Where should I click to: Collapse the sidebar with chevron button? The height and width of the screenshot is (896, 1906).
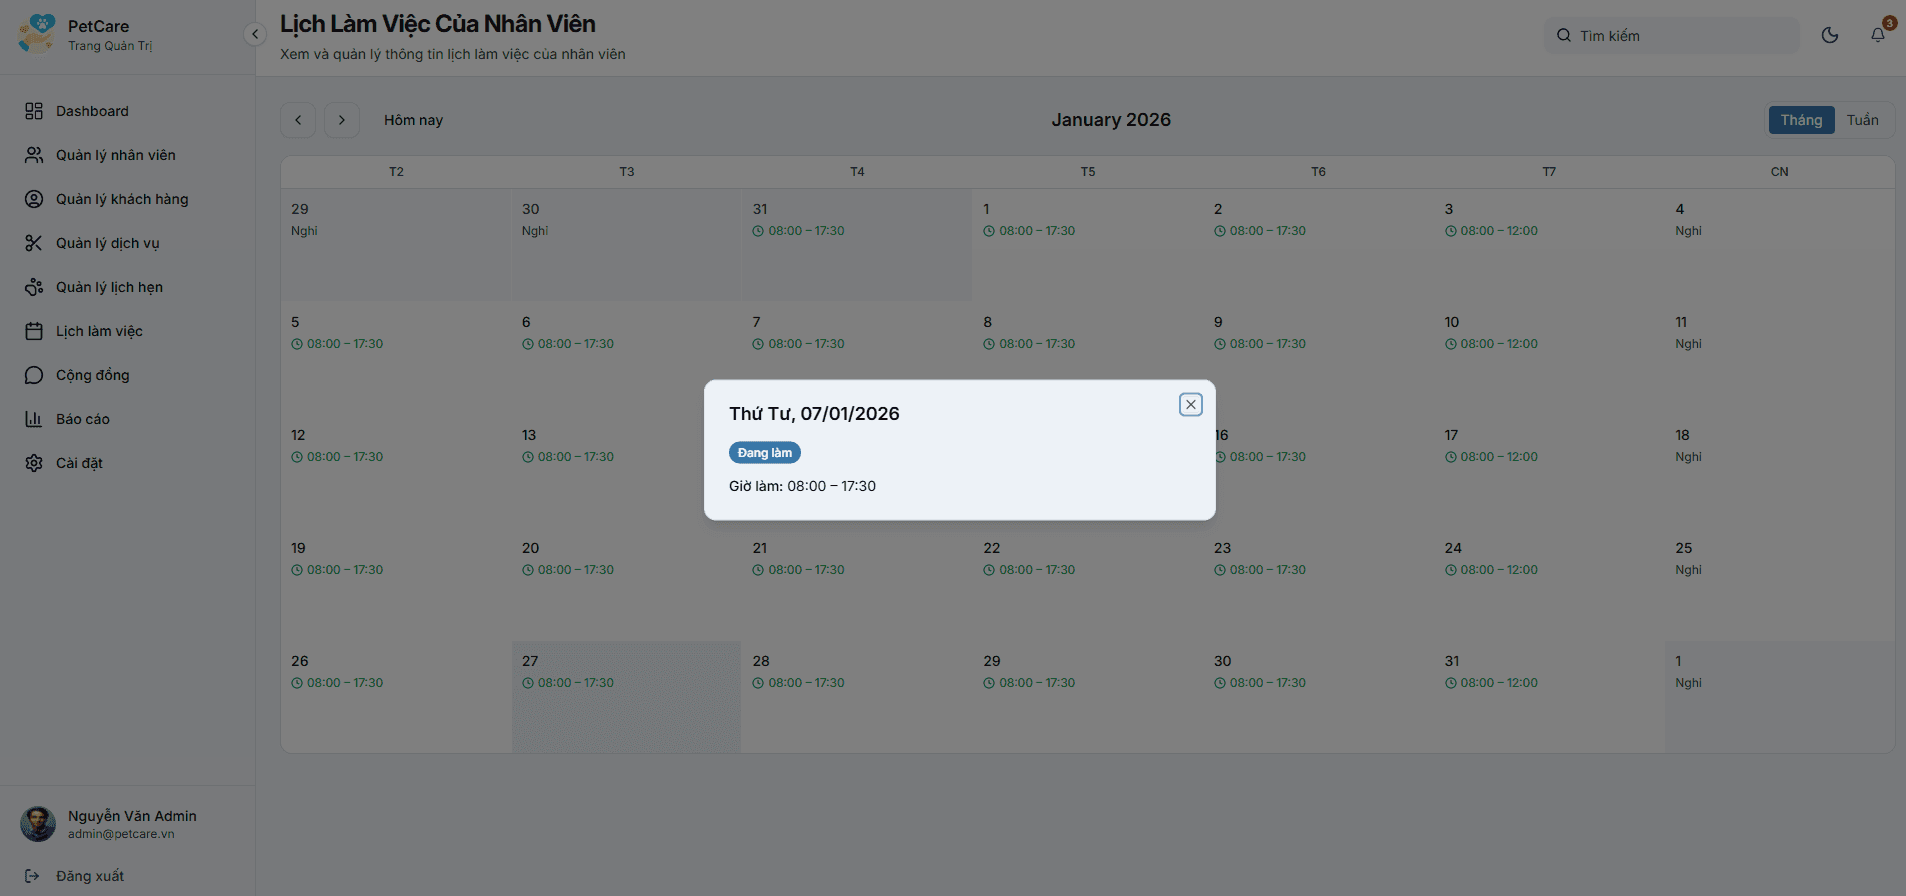pos(255,34)
